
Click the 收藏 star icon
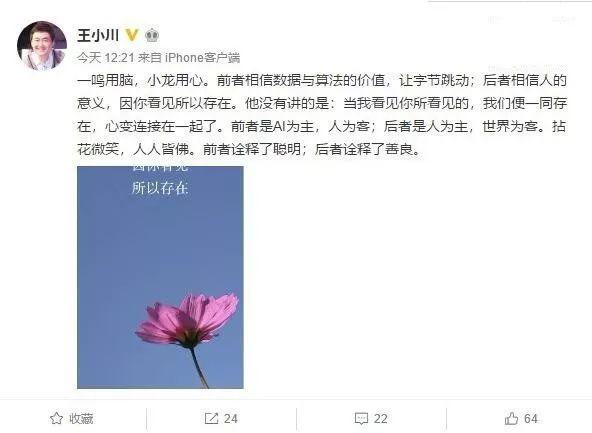pyautogui.click(x=57, y=418)
